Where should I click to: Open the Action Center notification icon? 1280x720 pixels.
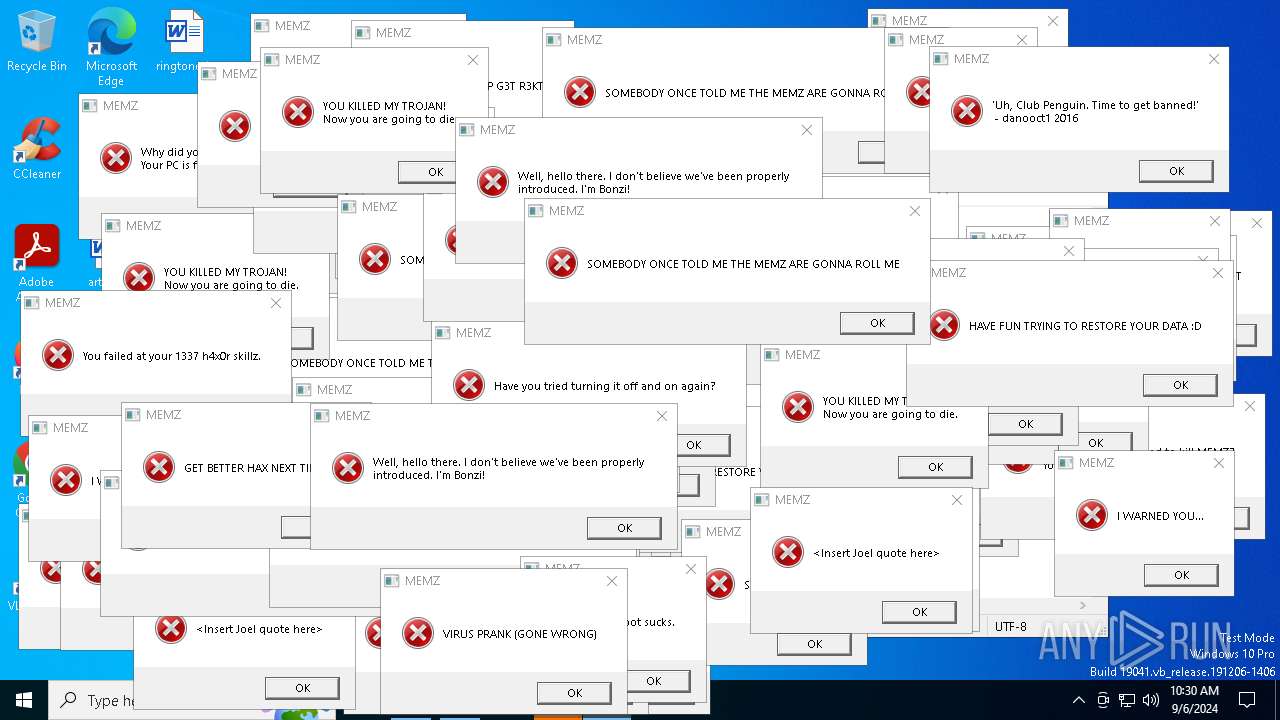click(1248, 700)
